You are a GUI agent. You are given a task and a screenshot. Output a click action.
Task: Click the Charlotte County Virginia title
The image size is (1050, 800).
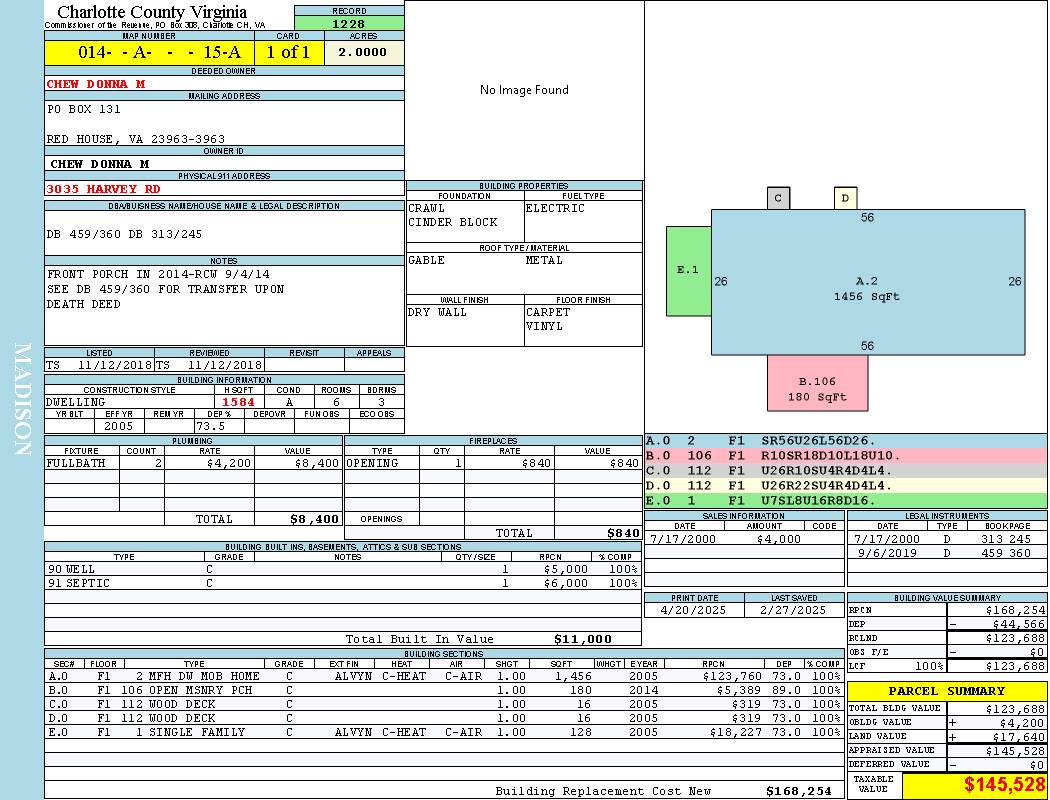152,12
